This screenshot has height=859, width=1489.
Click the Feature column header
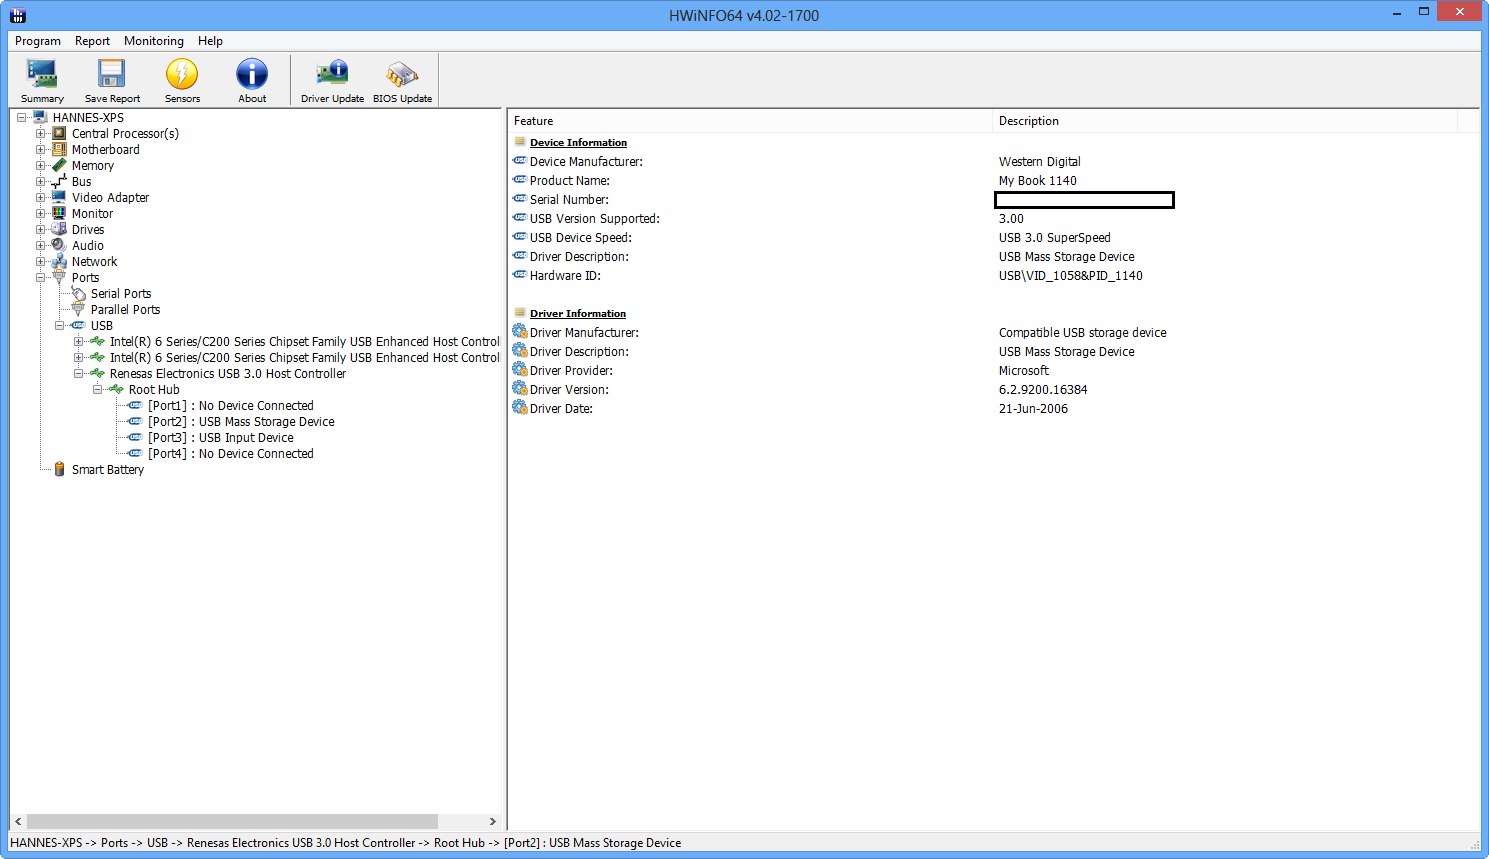pyautogui.click(x=750, y=120)
